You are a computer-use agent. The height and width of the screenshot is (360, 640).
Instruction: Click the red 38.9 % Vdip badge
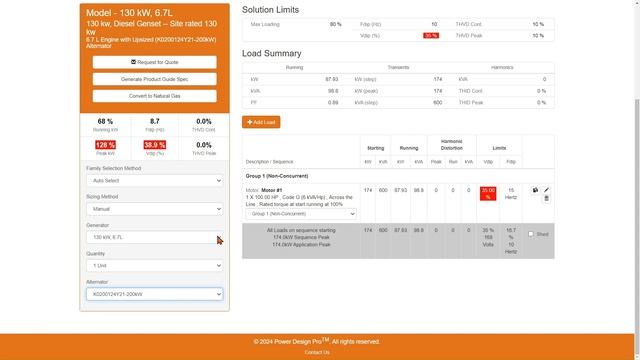[x=155, y=145]
